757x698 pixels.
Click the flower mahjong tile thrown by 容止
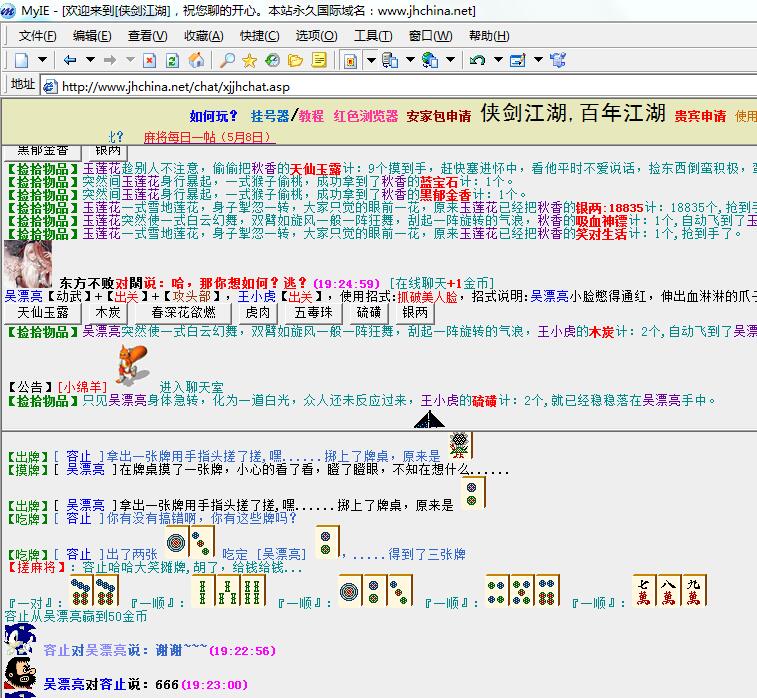point(460,445)
